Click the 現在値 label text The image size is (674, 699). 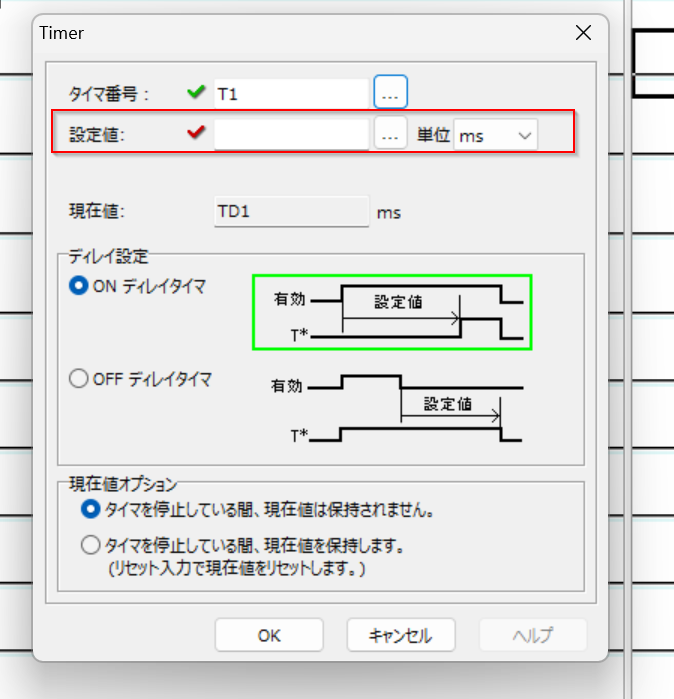point(97,211)
